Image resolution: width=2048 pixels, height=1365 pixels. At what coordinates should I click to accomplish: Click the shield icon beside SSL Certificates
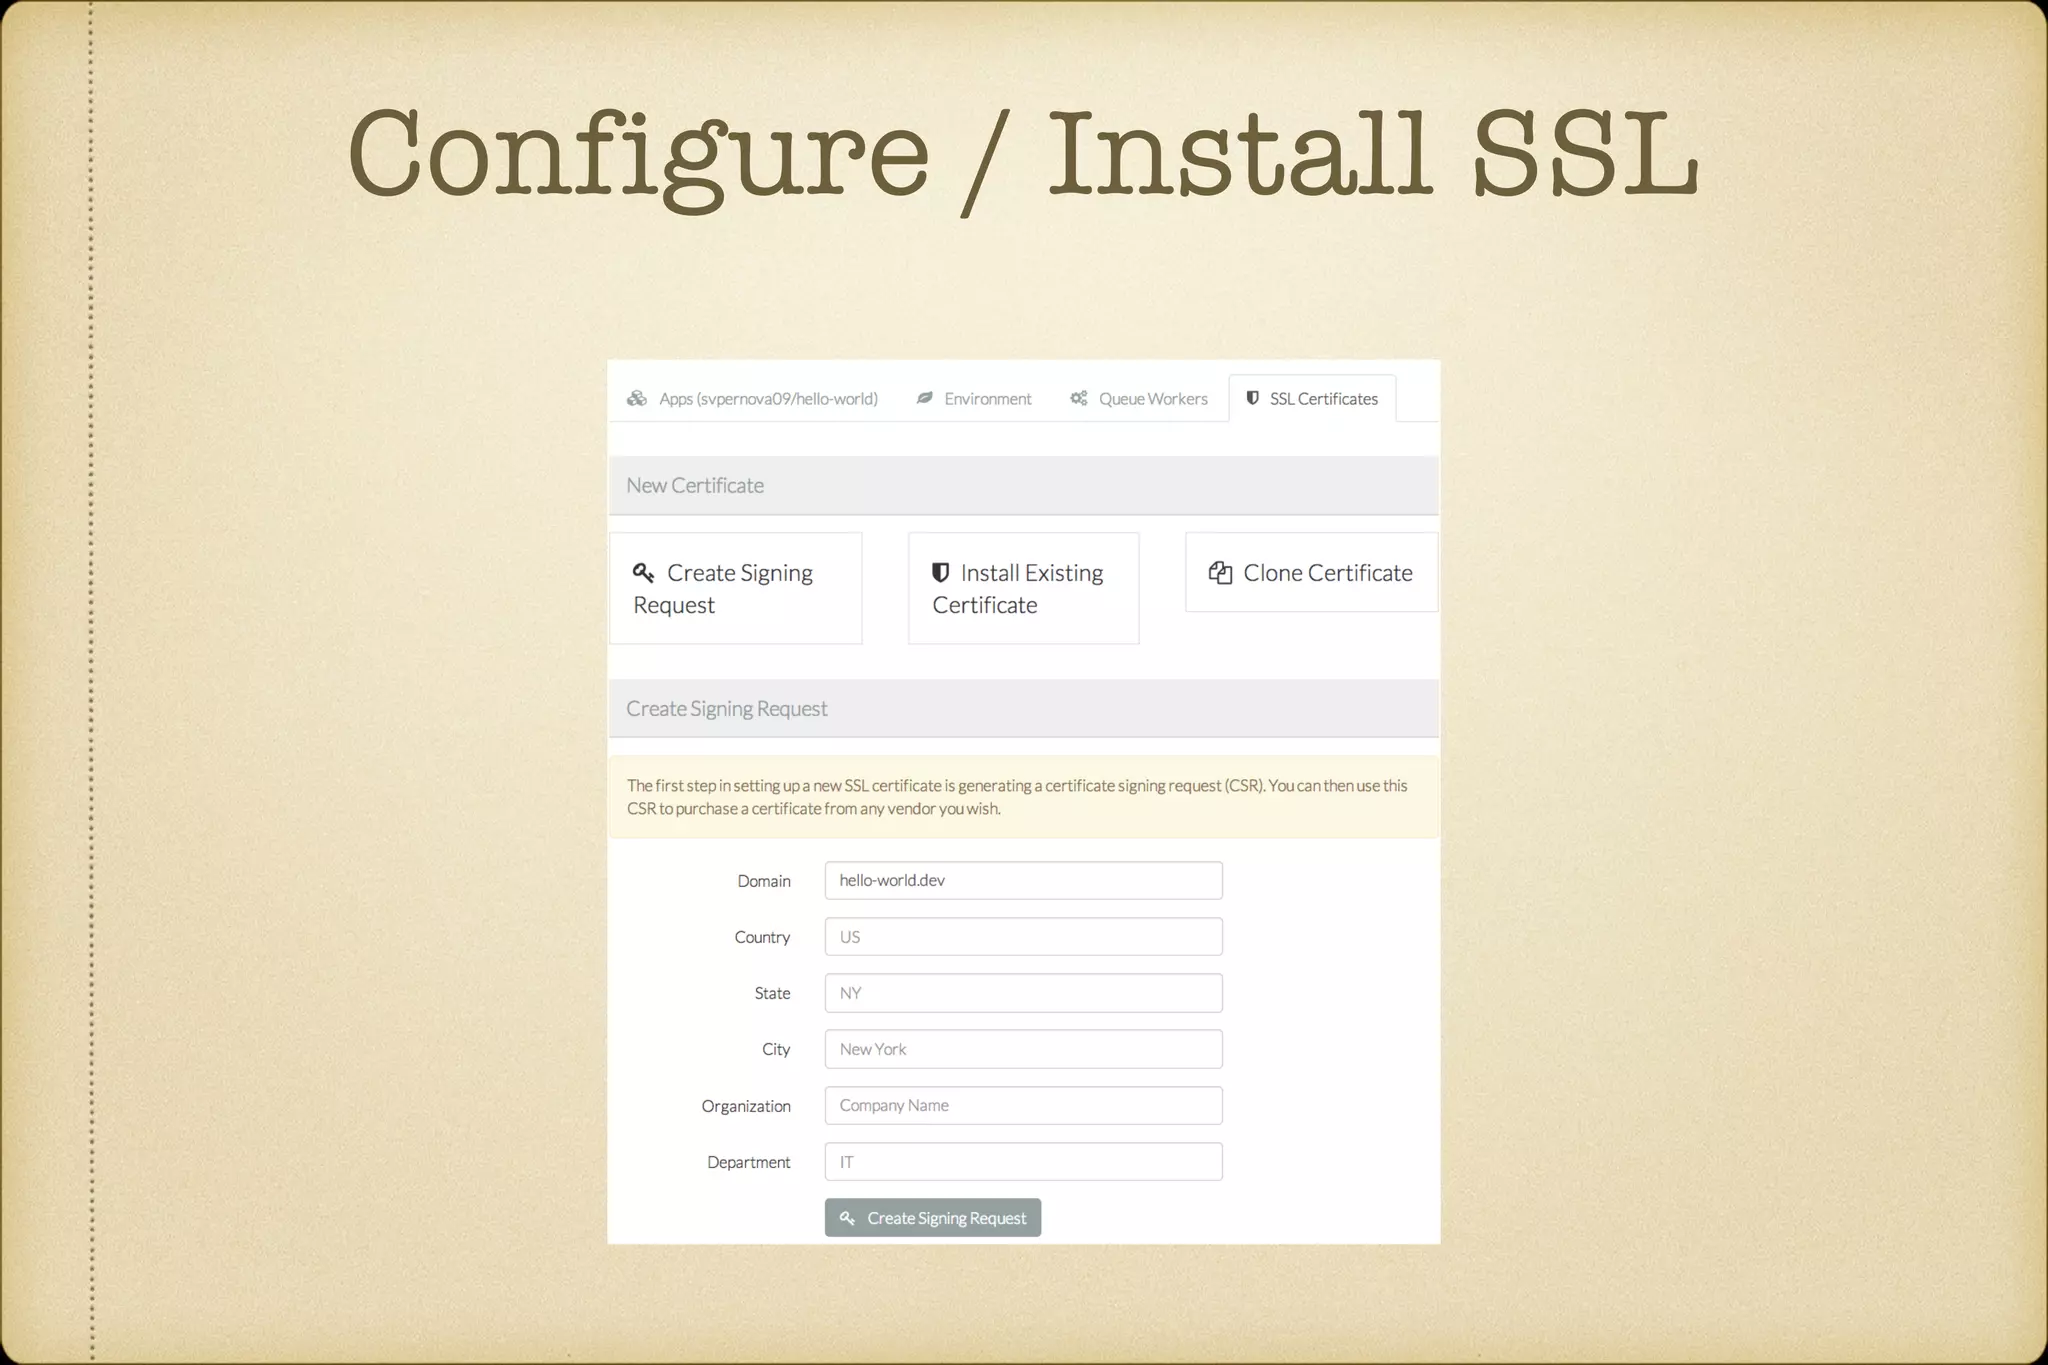click(x=1252, y=398)
